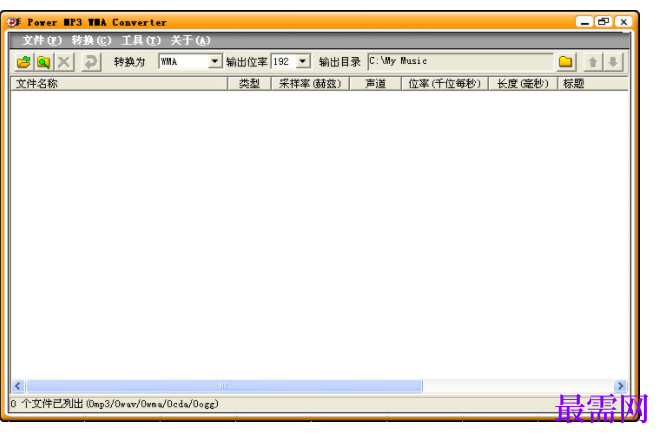Click the scrollbar right arrow
Image resolution: width=667 pixels, height=440 pixels.
pos(620,386)
